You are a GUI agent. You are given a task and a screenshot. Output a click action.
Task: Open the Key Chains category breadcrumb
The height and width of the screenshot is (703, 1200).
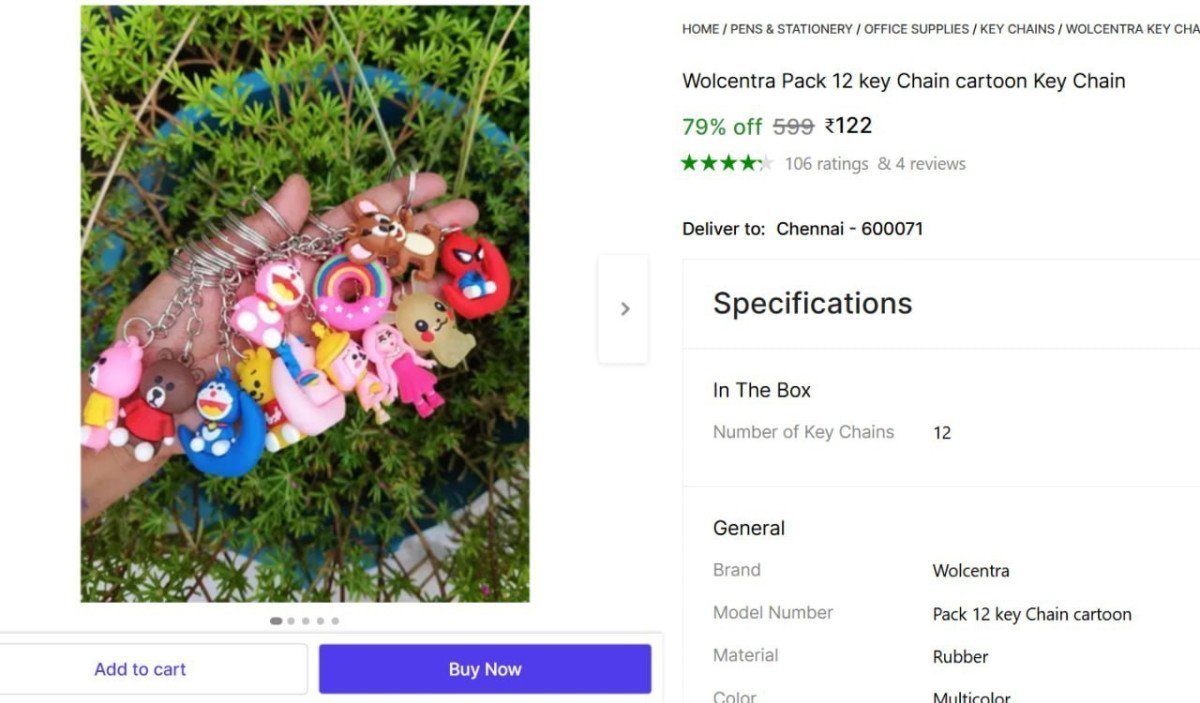pos(1016,29)
